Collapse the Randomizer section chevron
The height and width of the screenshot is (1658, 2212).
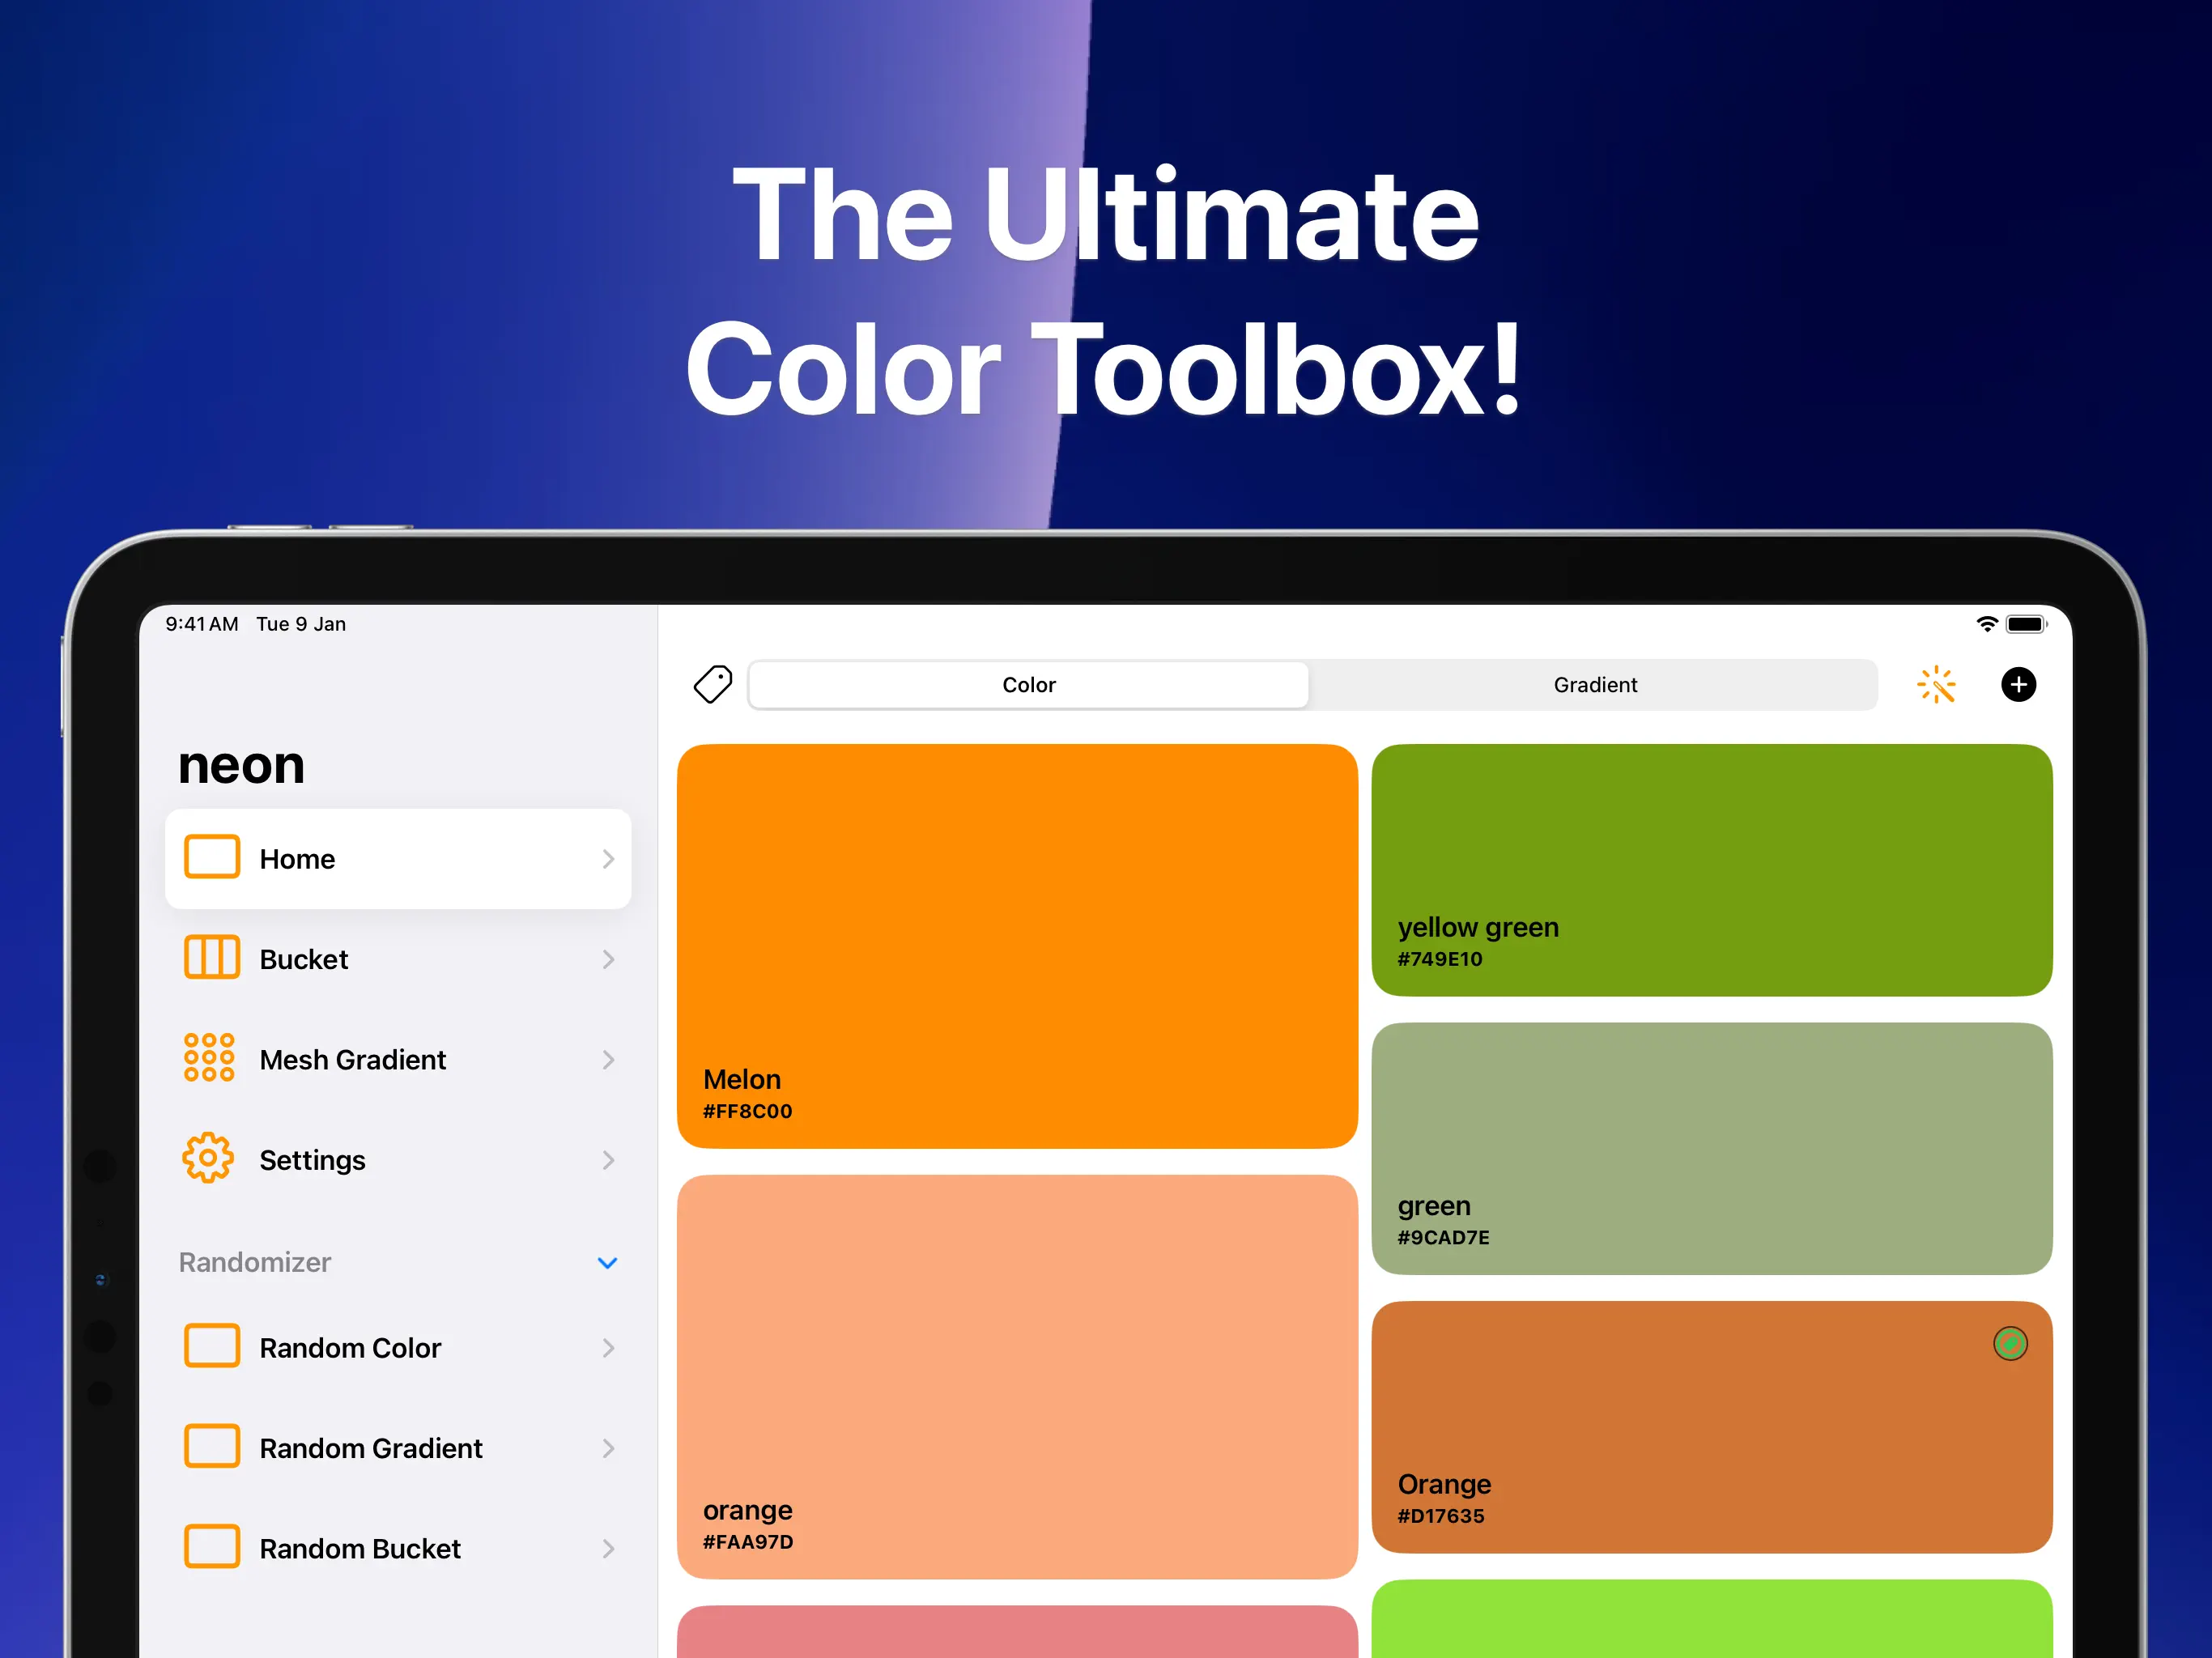point(607,1263)
